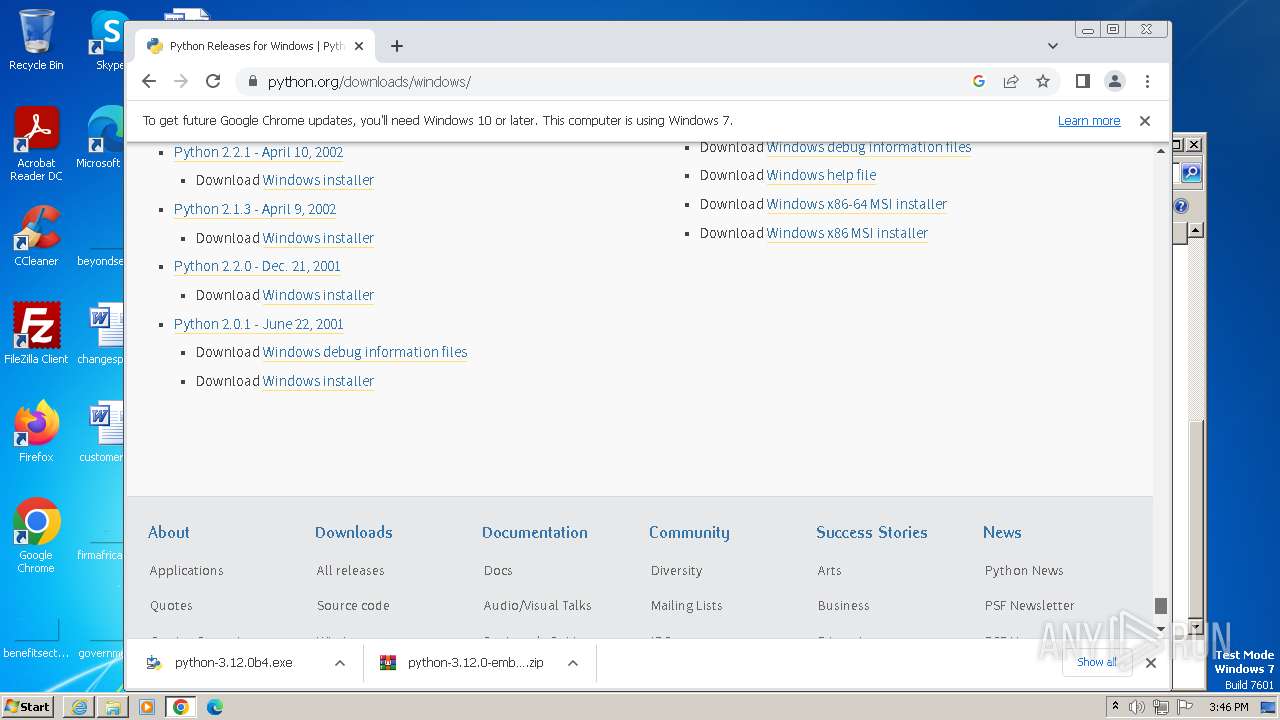
Task: Open the Downloads footer heading
Action: coord(354,532)
